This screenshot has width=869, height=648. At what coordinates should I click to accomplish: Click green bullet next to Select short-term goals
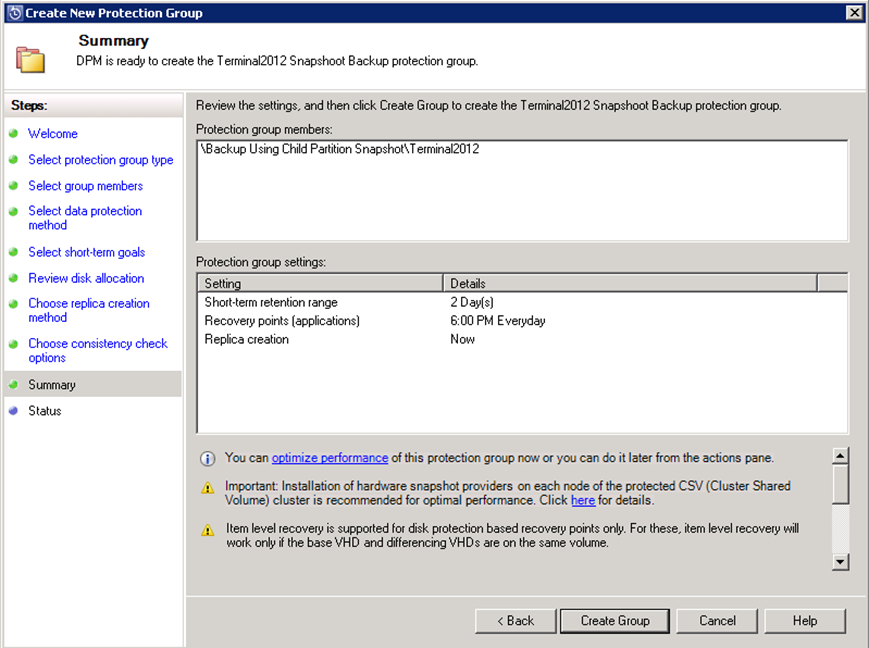tap(14, 252)
